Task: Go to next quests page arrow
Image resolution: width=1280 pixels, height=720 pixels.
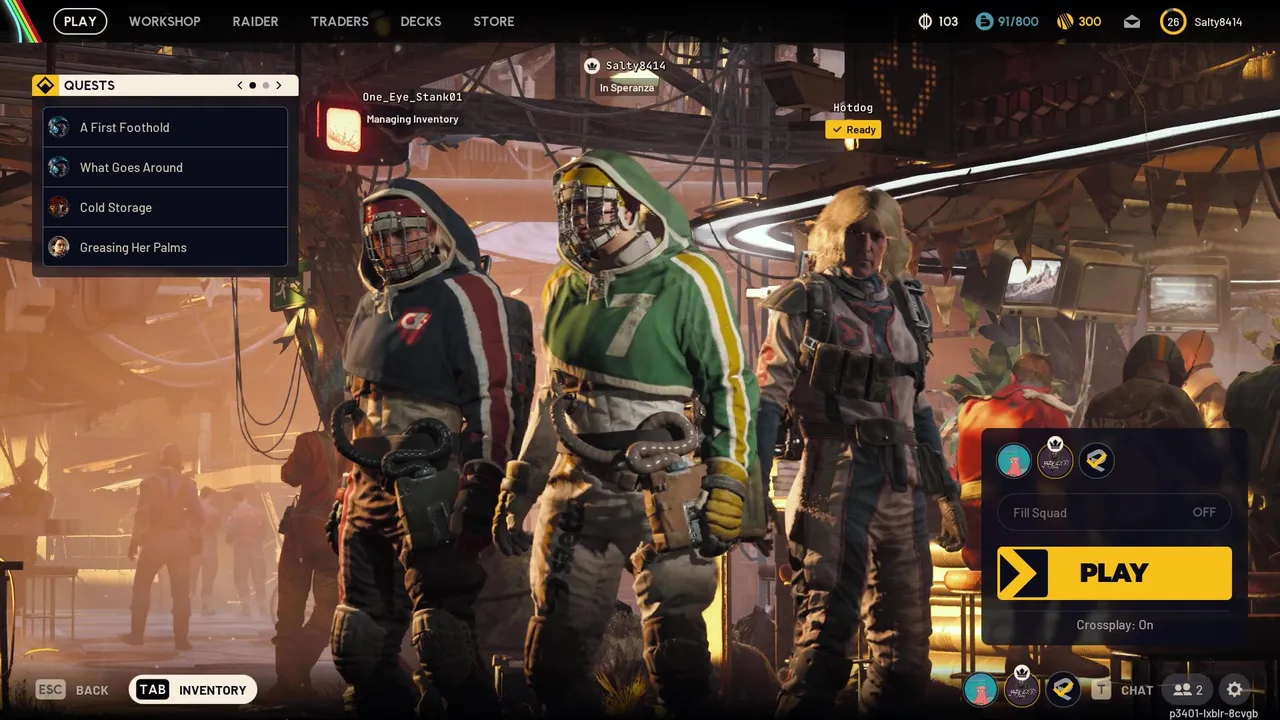Action: tap(279, 86)
